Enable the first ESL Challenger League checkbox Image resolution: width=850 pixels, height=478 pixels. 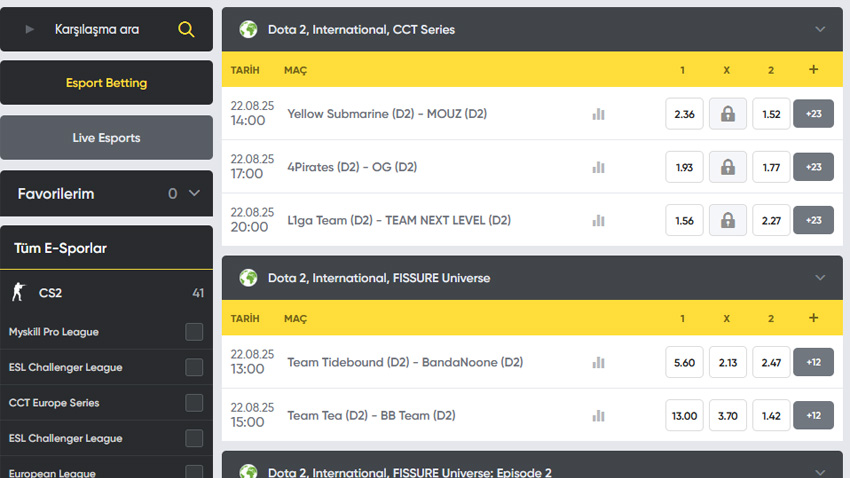coord(194,367)
